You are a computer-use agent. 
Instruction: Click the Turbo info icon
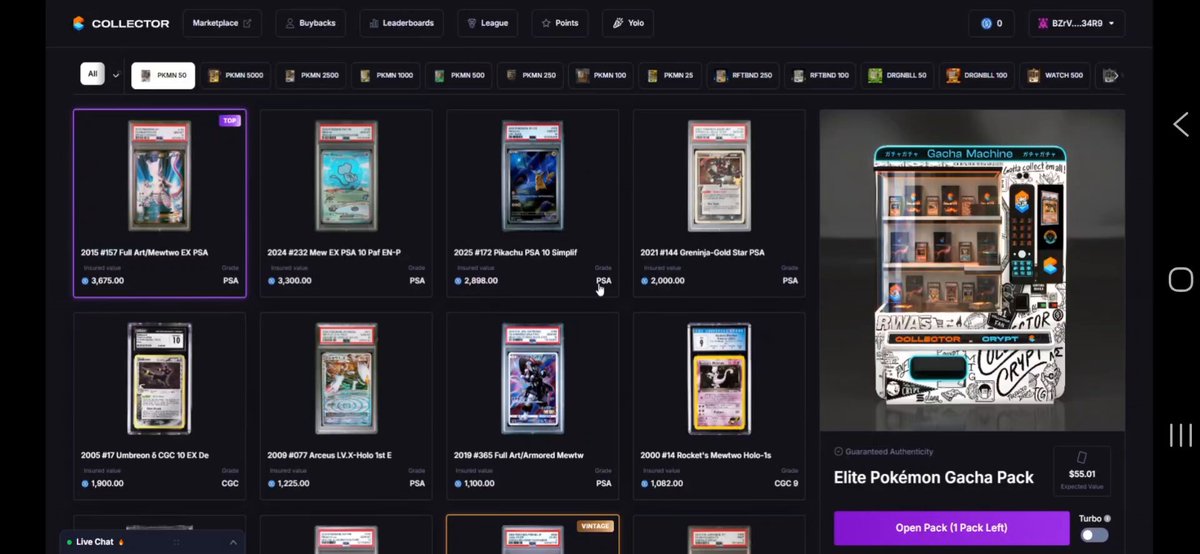[1107, 518]
